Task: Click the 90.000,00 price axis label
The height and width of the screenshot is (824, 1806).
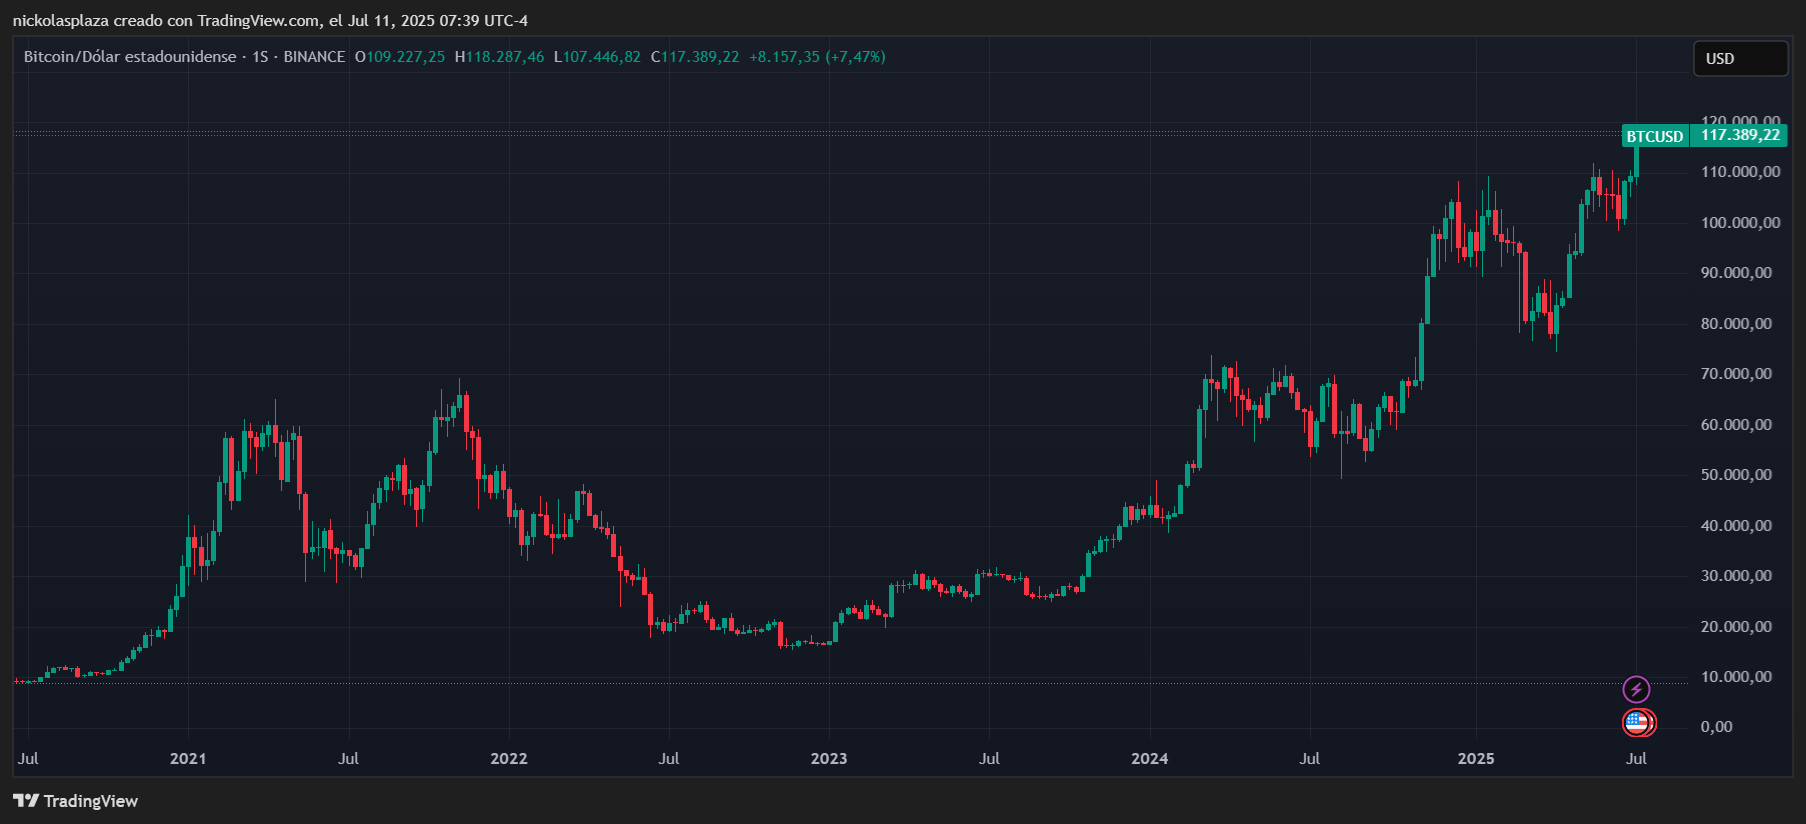Action: [1736, 273]
